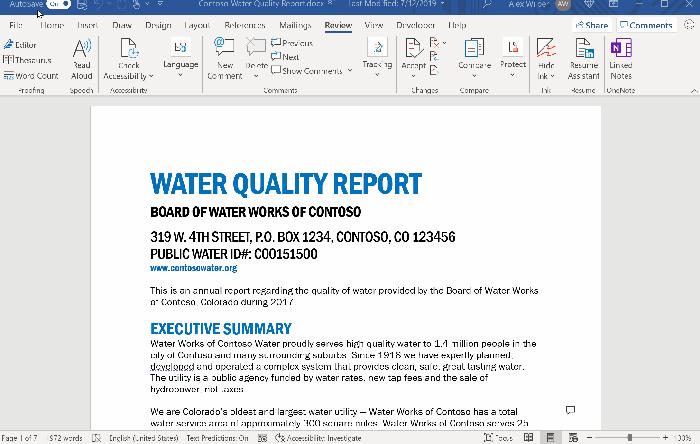This screenshot has width=700, height=444.
Task: Click the Comments button at top right
Action: point(646,25)
